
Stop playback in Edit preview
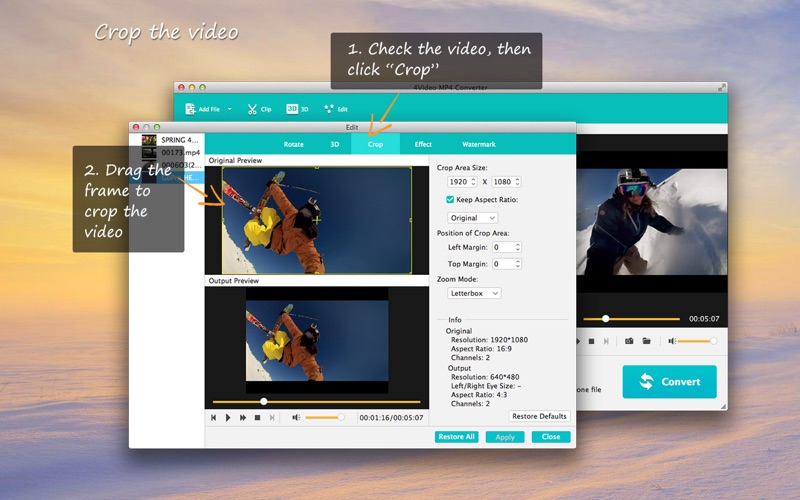click(258, 417)
